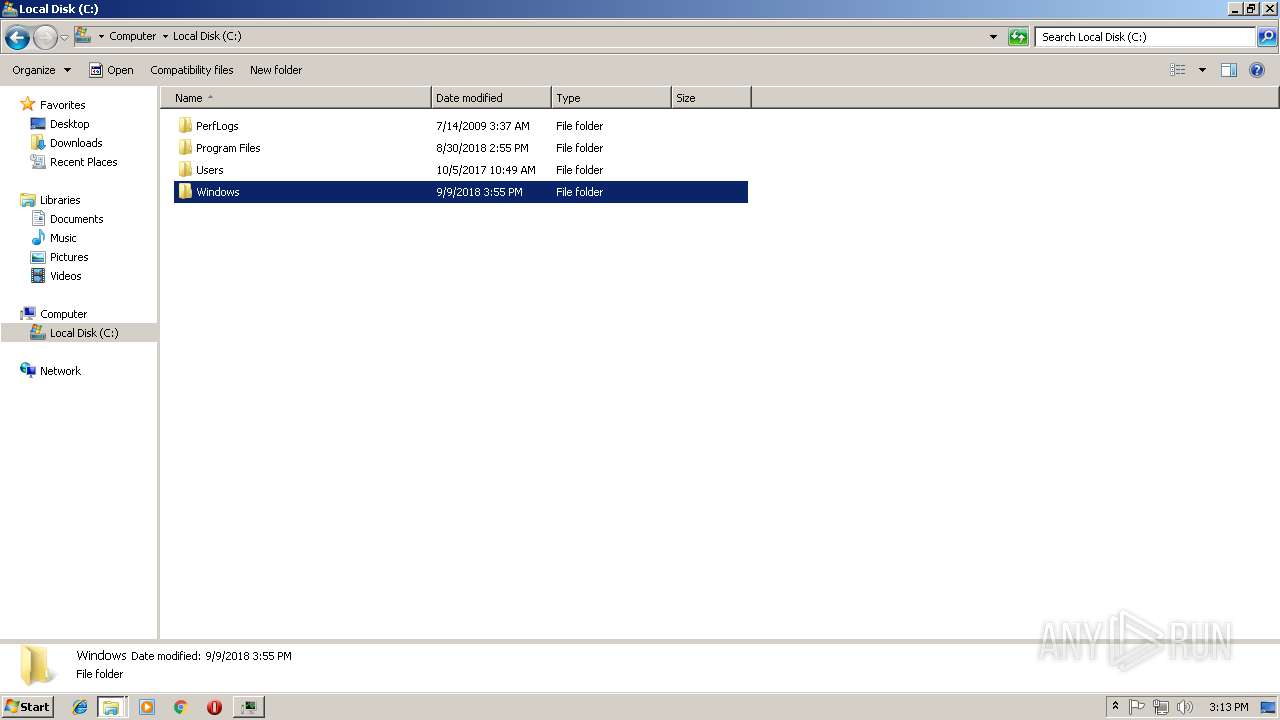
Task: Show hidden tray icons arrow
Action: [1115, 707]
